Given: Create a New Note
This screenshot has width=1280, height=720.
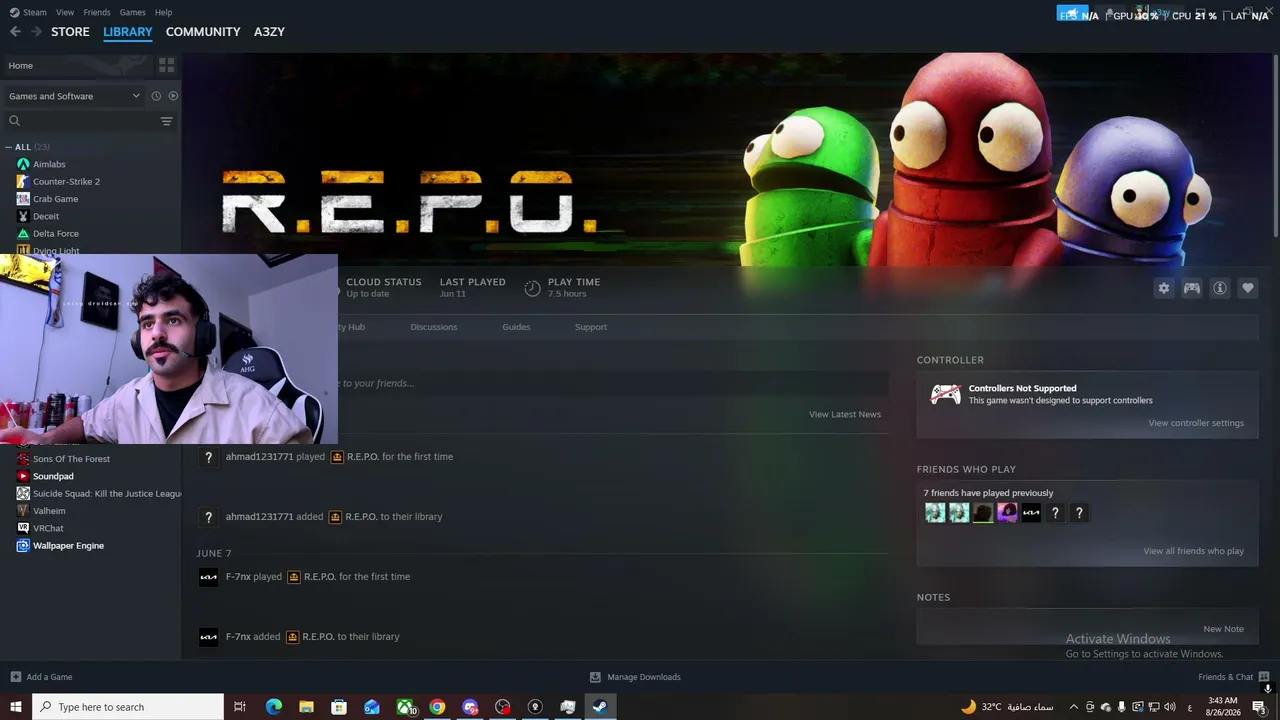Looking at the screenshot, I should (x=1224, y=629).
